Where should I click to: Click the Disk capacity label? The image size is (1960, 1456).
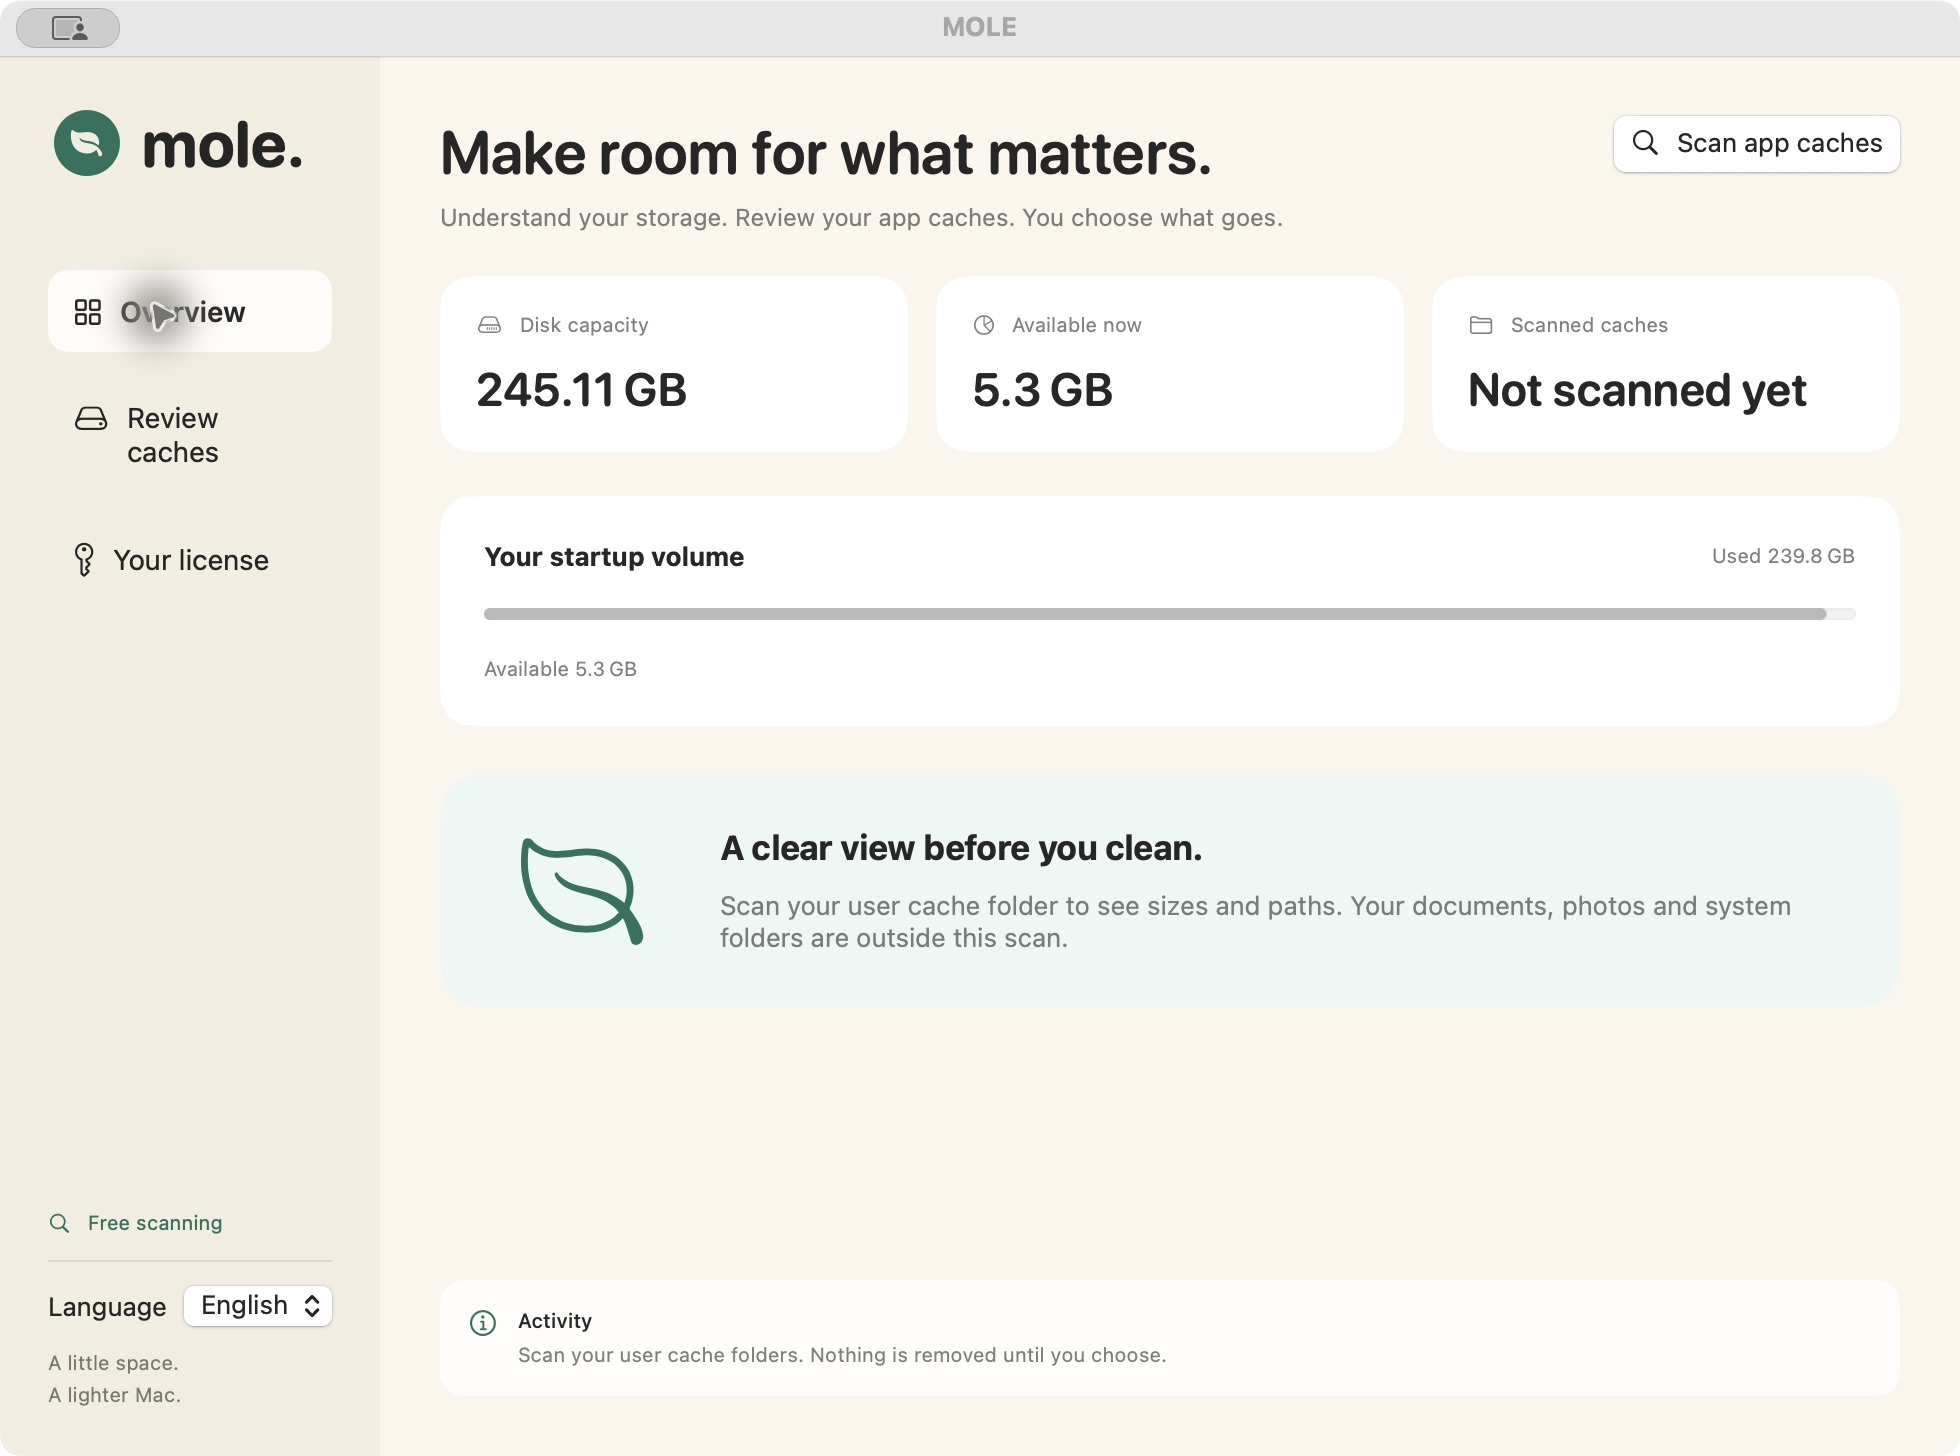(x=584, y=325)
